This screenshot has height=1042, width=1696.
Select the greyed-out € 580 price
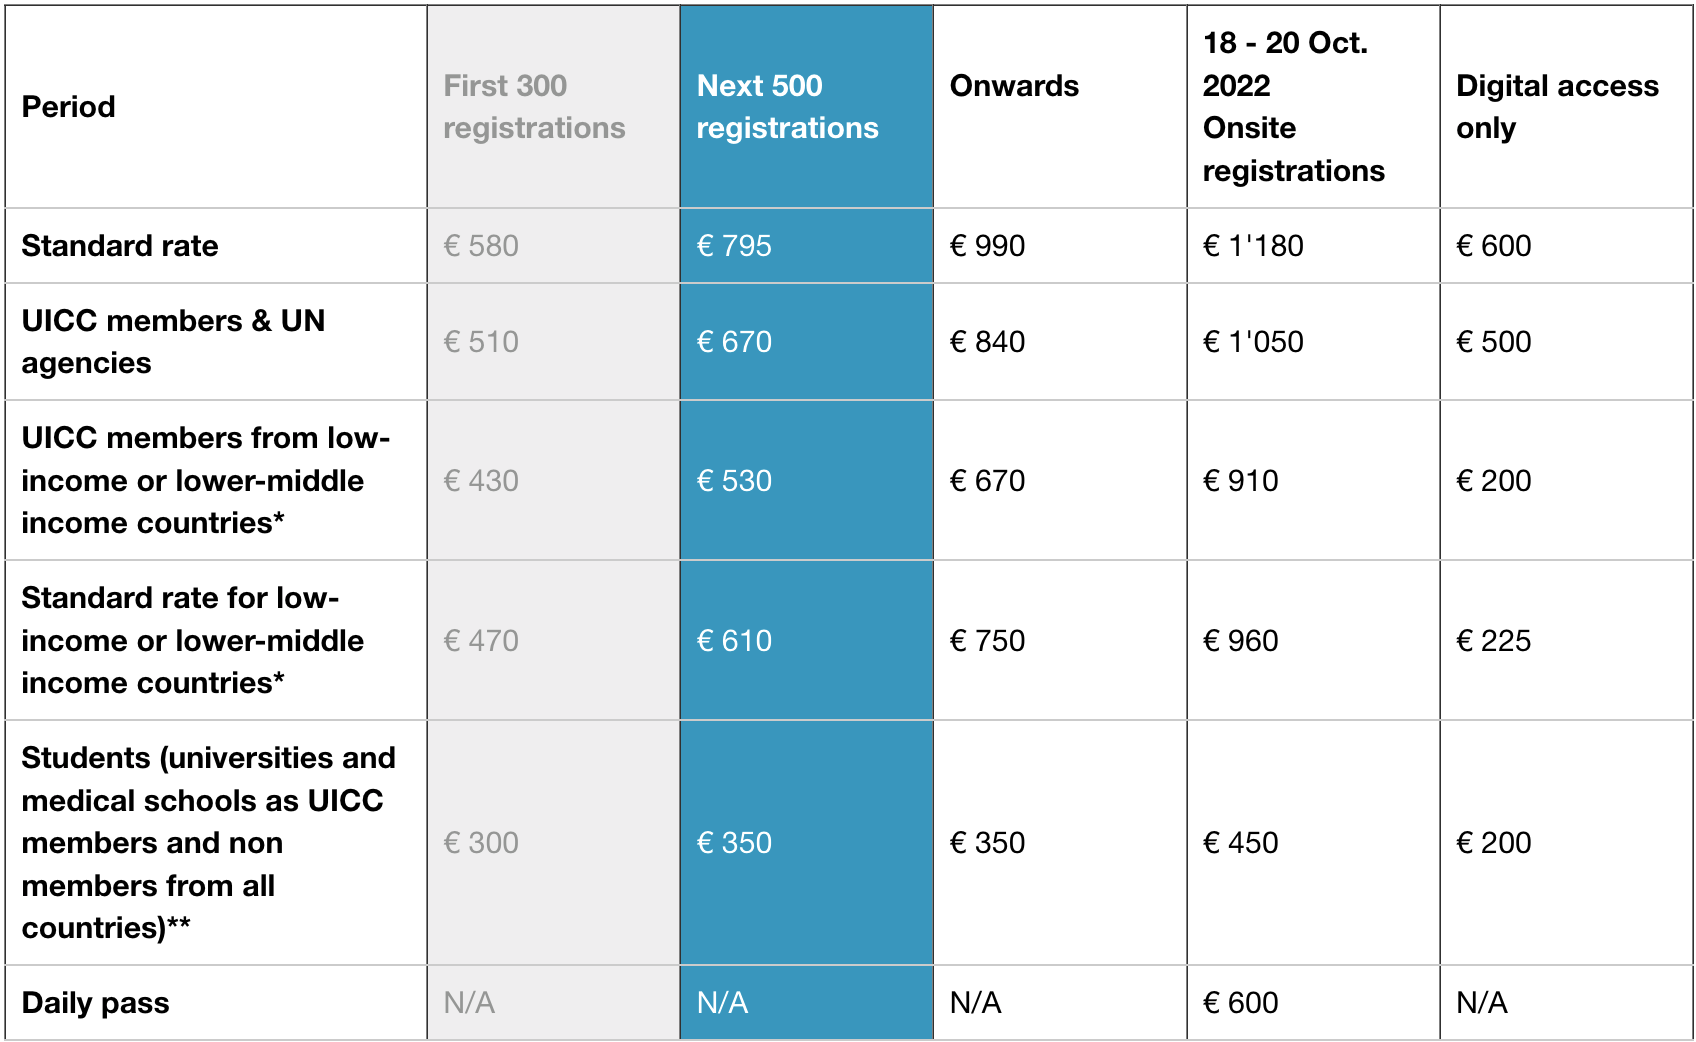481,246
